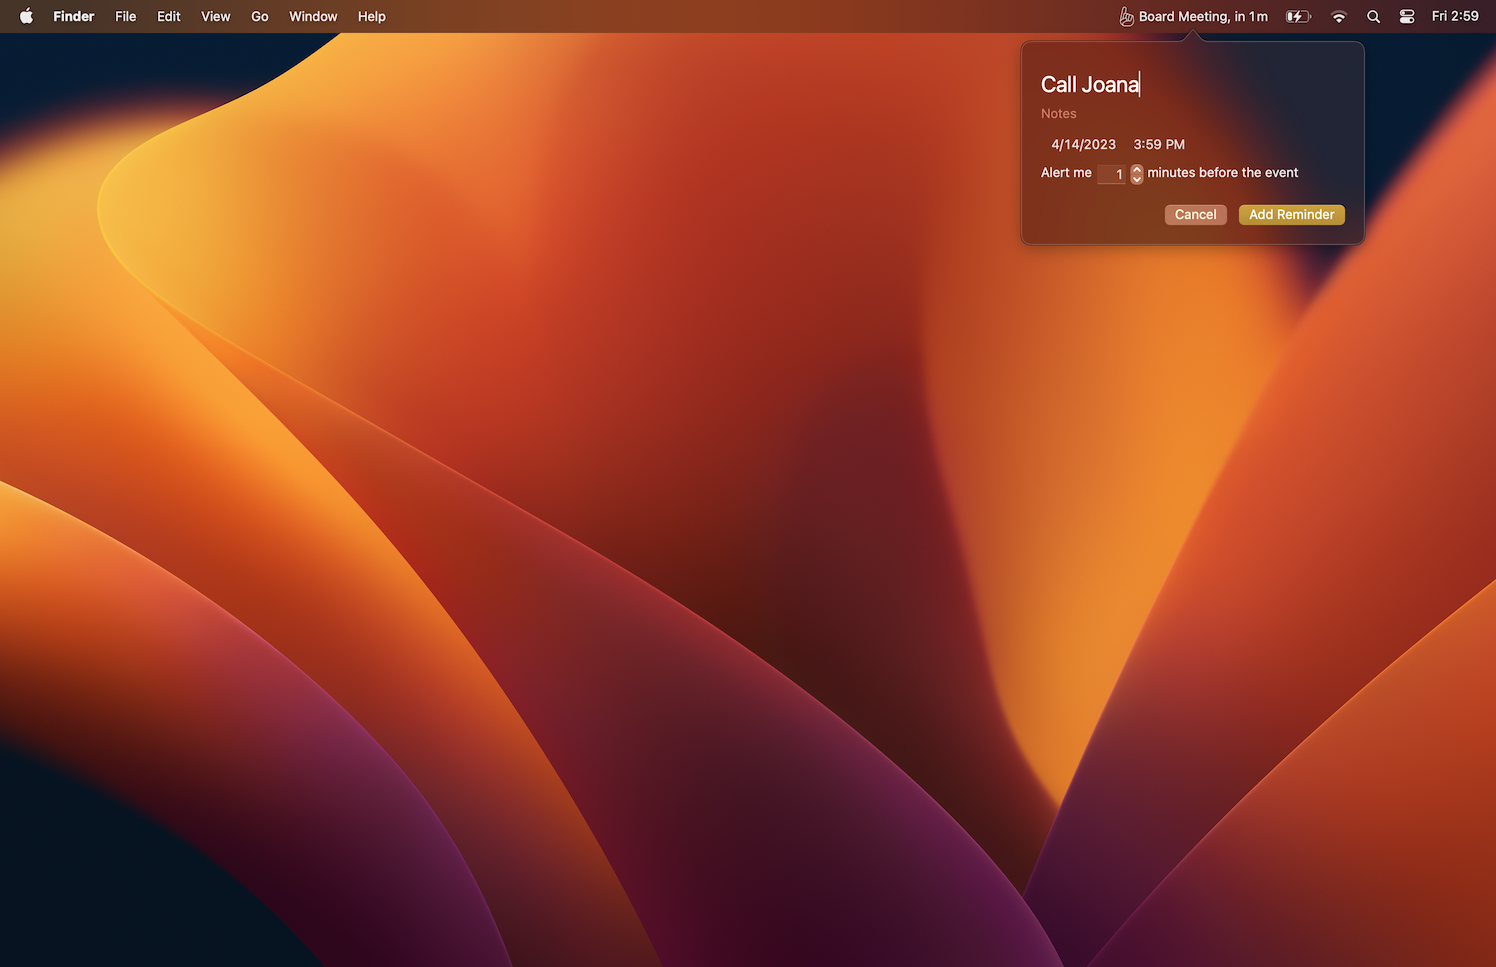
Task: Select the 3:59 PM time field
Action: tap(1159, 145)
